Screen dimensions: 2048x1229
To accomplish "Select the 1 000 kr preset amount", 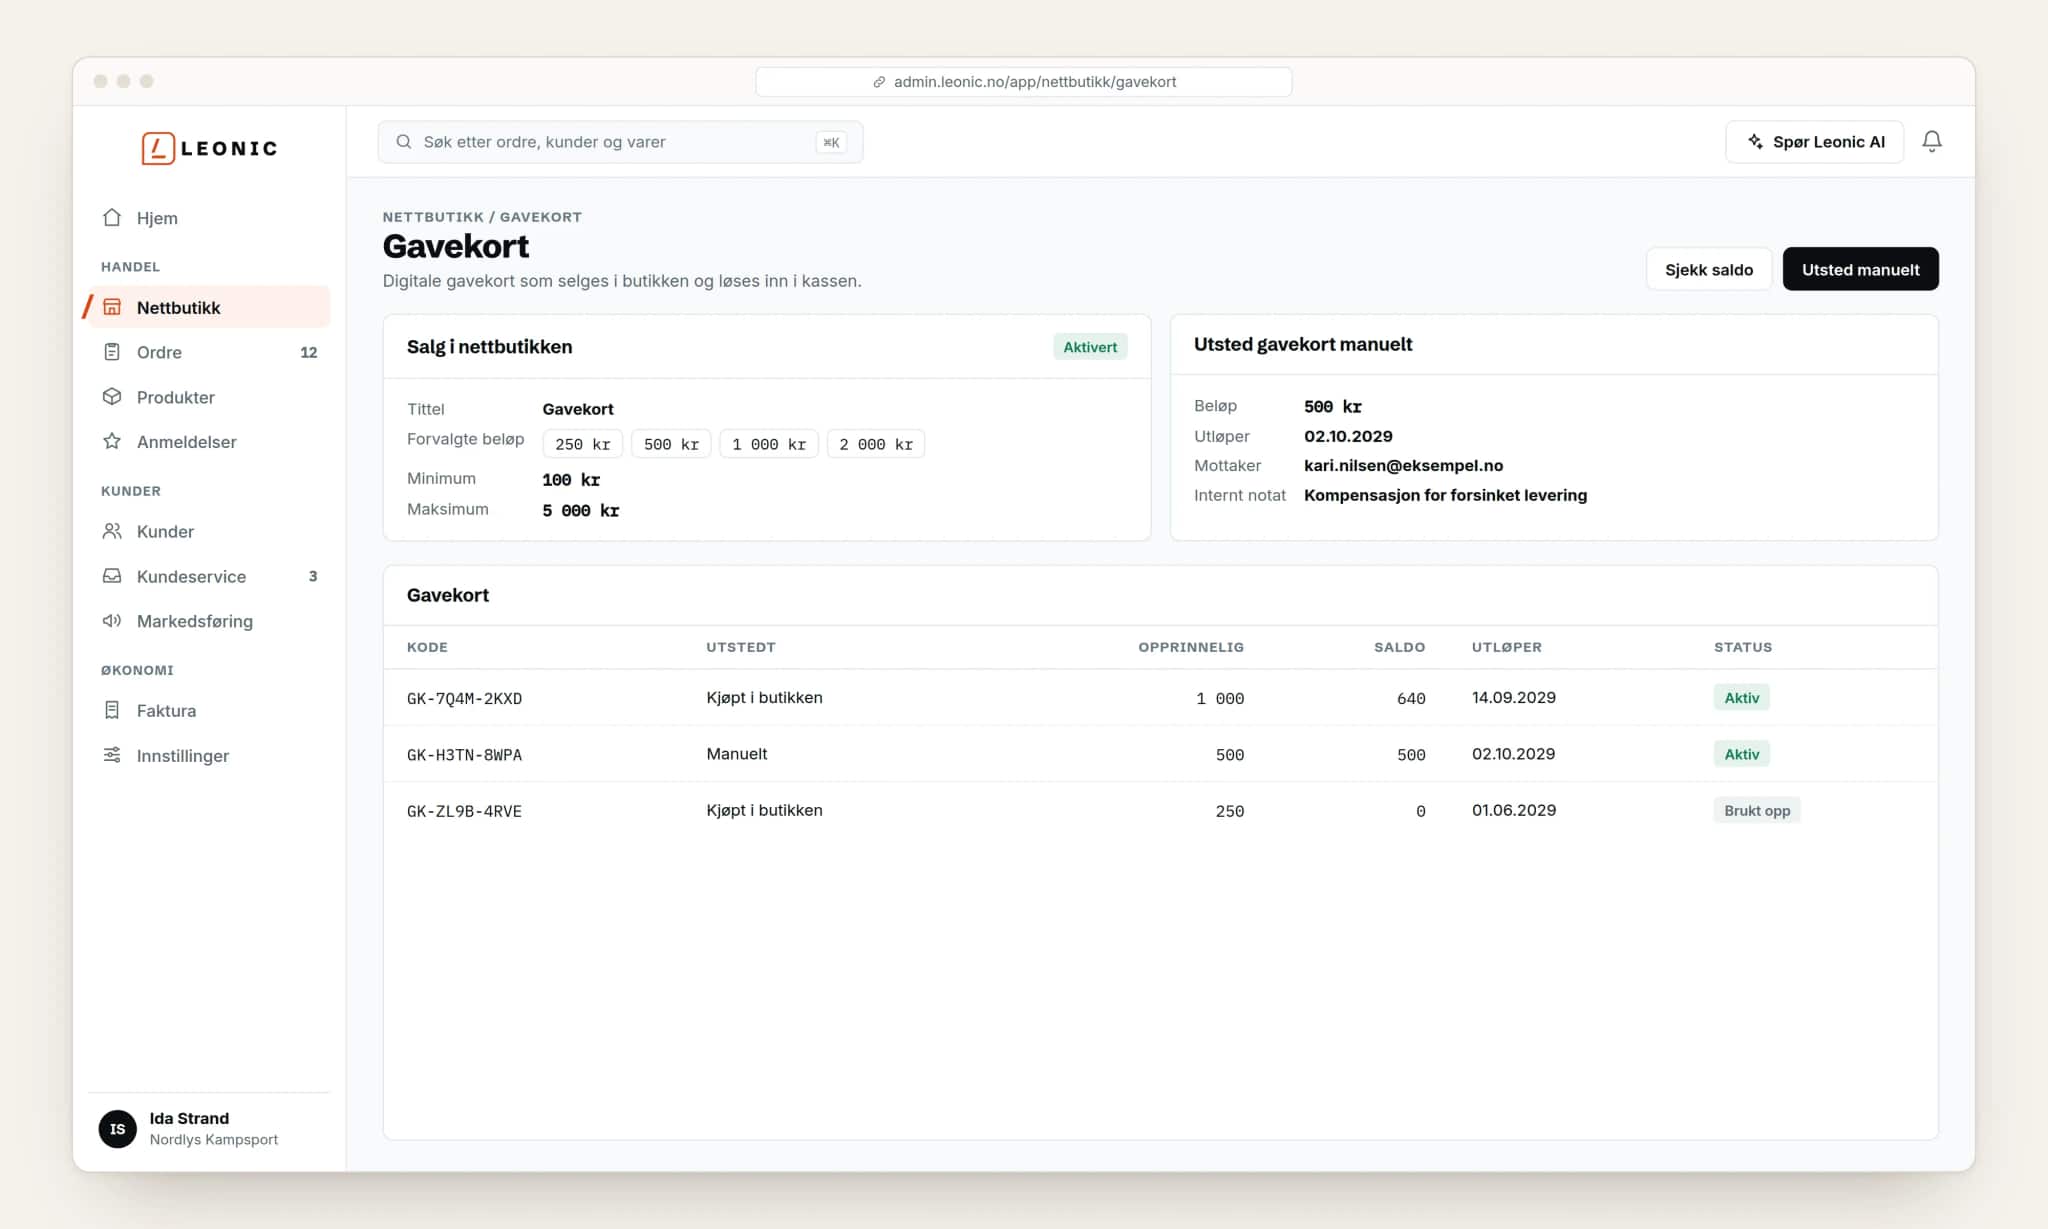I will 769,444.
